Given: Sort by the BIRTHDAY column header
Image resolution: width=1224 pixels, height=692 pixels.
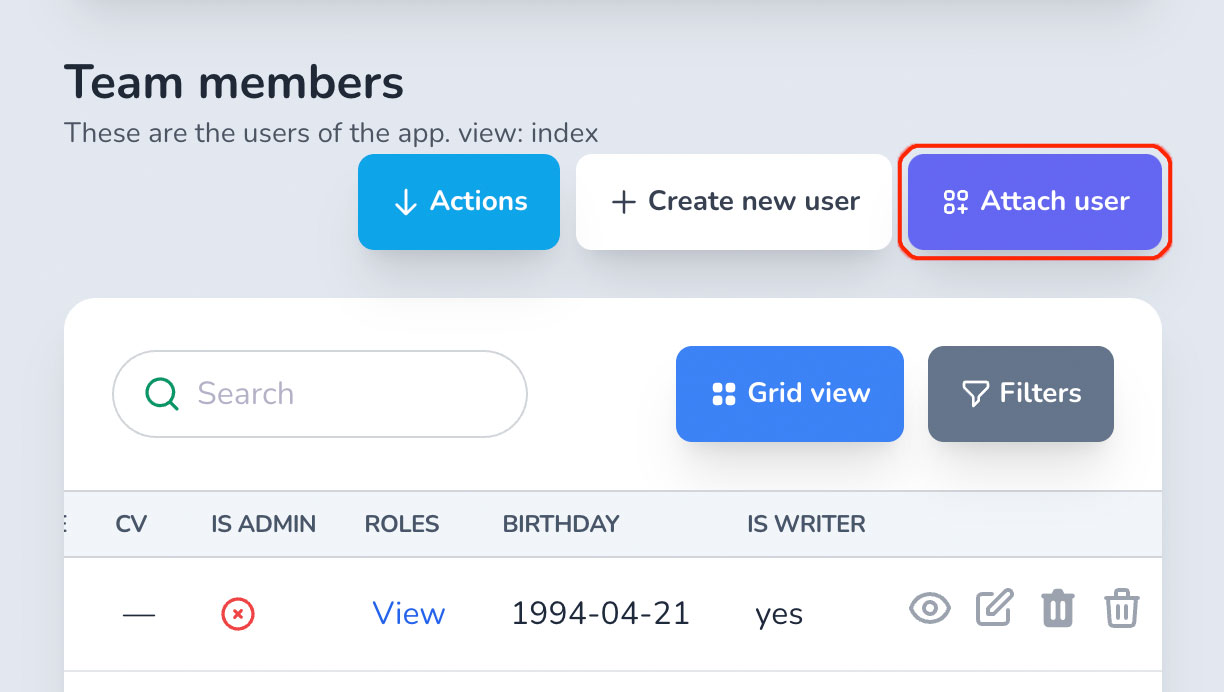Looking at the screenshot, I should [x=561, y=523].
